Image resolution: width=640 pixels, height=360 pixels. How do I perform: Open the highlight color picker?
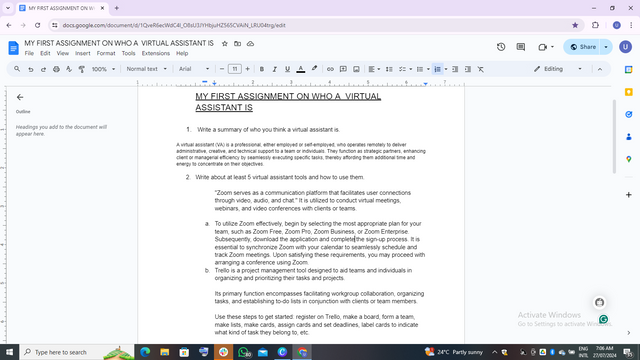[314, 69]
